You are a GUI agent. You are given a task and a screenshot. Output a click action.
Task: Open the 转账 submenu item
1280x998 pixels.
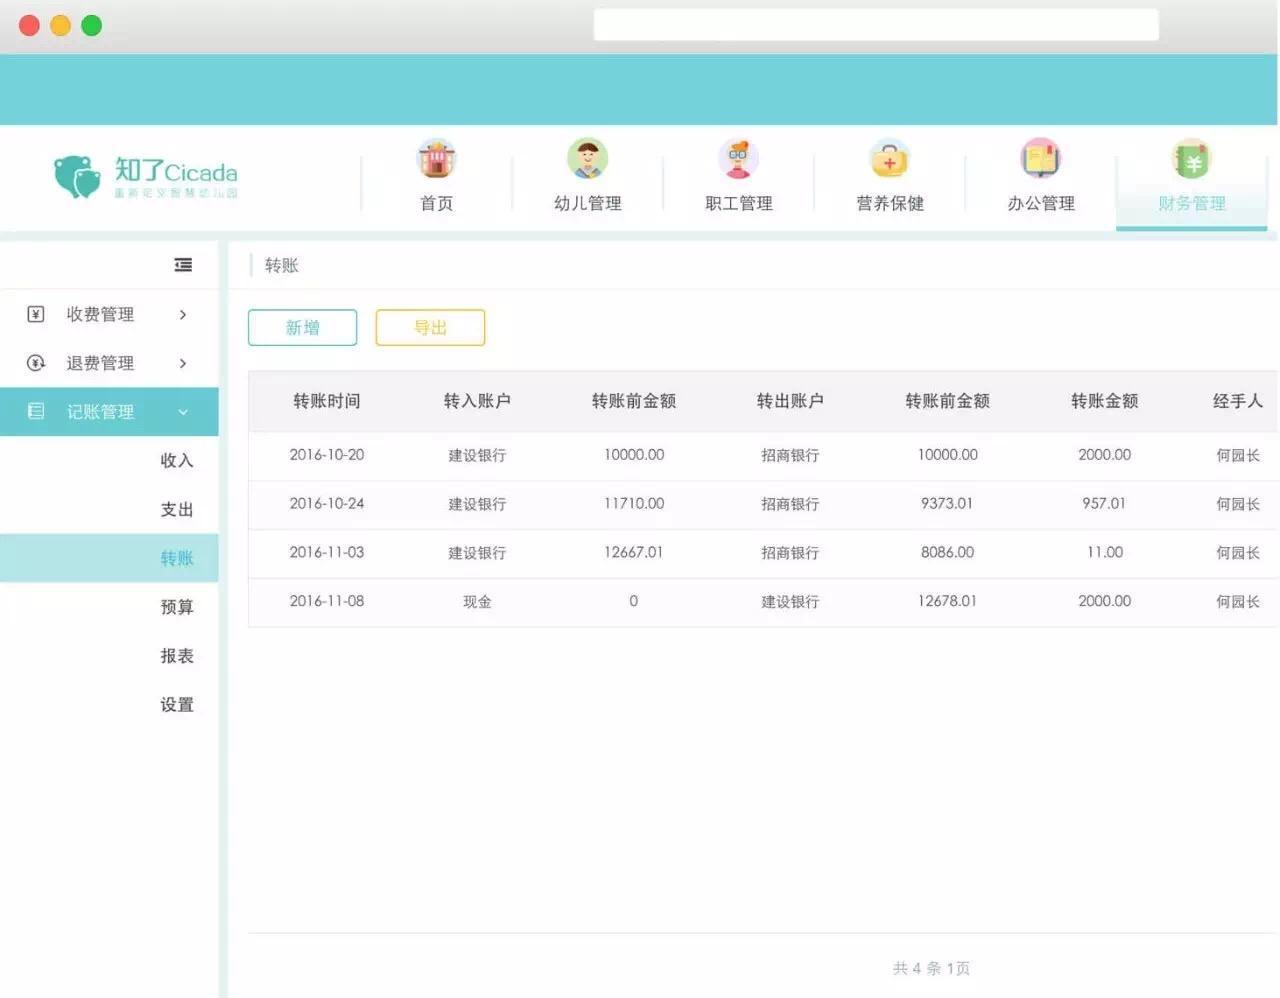[177, 558]
